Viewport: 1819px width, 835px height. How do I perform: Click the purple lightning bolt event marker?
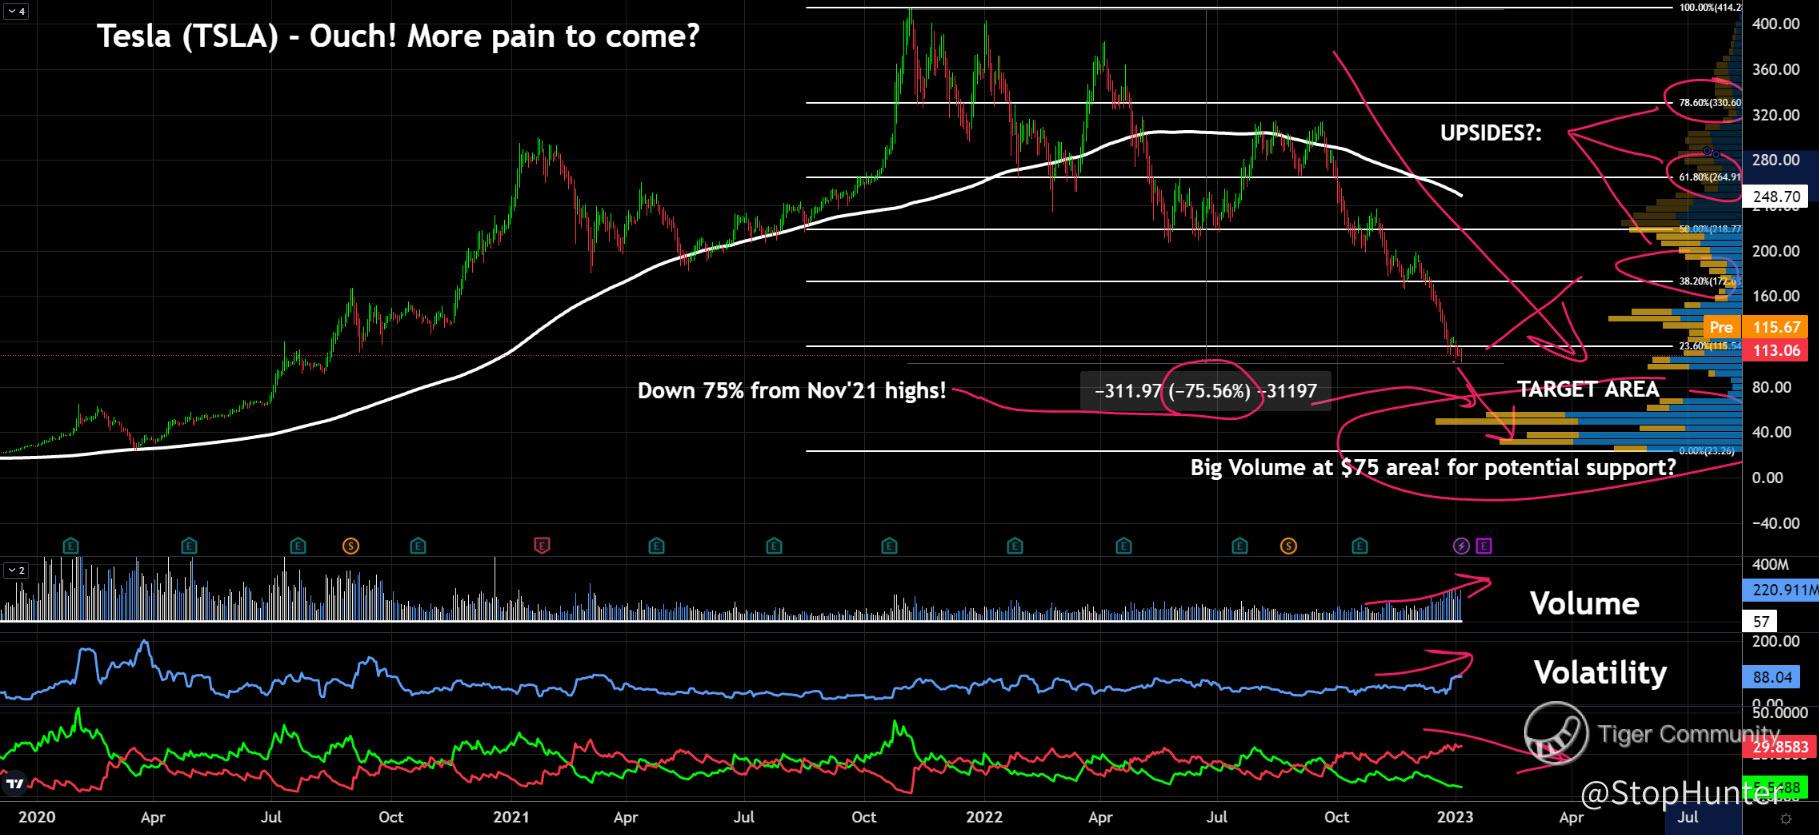[x=1461, y=546]
